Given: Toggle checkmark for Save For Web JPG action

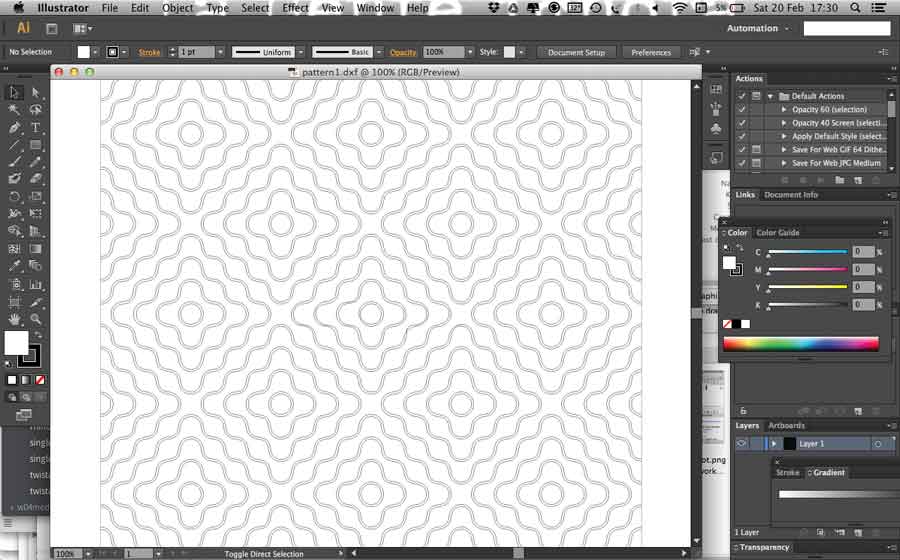Looking at the screenshot, I should (x=742, y=163).
